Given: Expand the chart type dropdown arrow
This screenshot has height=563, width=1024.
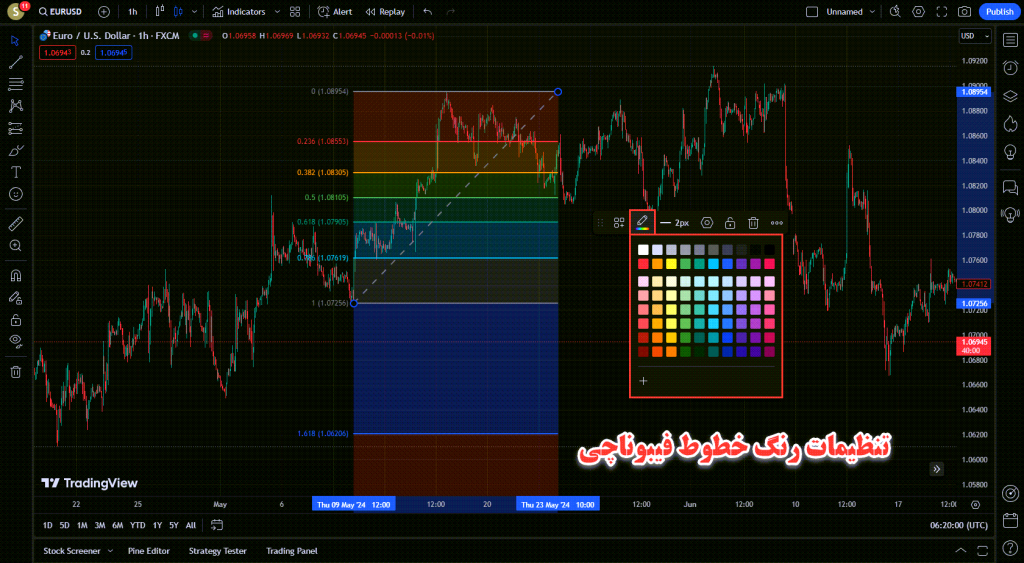Looking at the screenshot, I should click(x=194, y=12).
